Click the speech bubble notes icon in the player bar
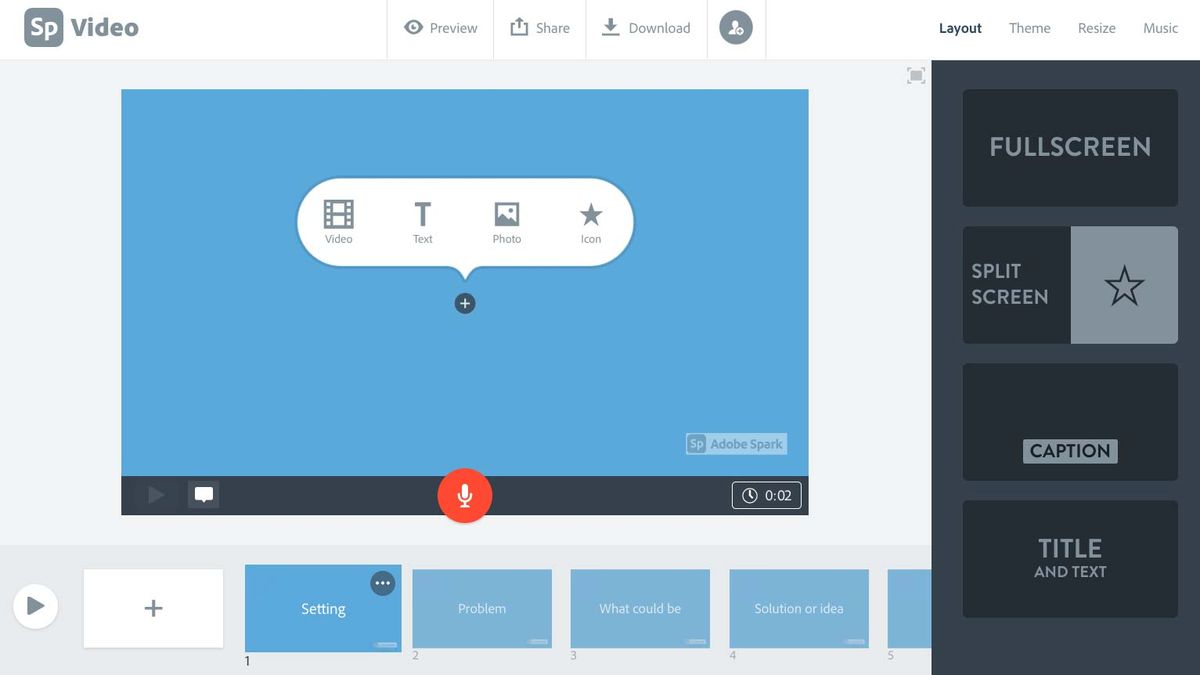Image resolution: width=1200 pixels, height=675 pixels. click(203, 493)
